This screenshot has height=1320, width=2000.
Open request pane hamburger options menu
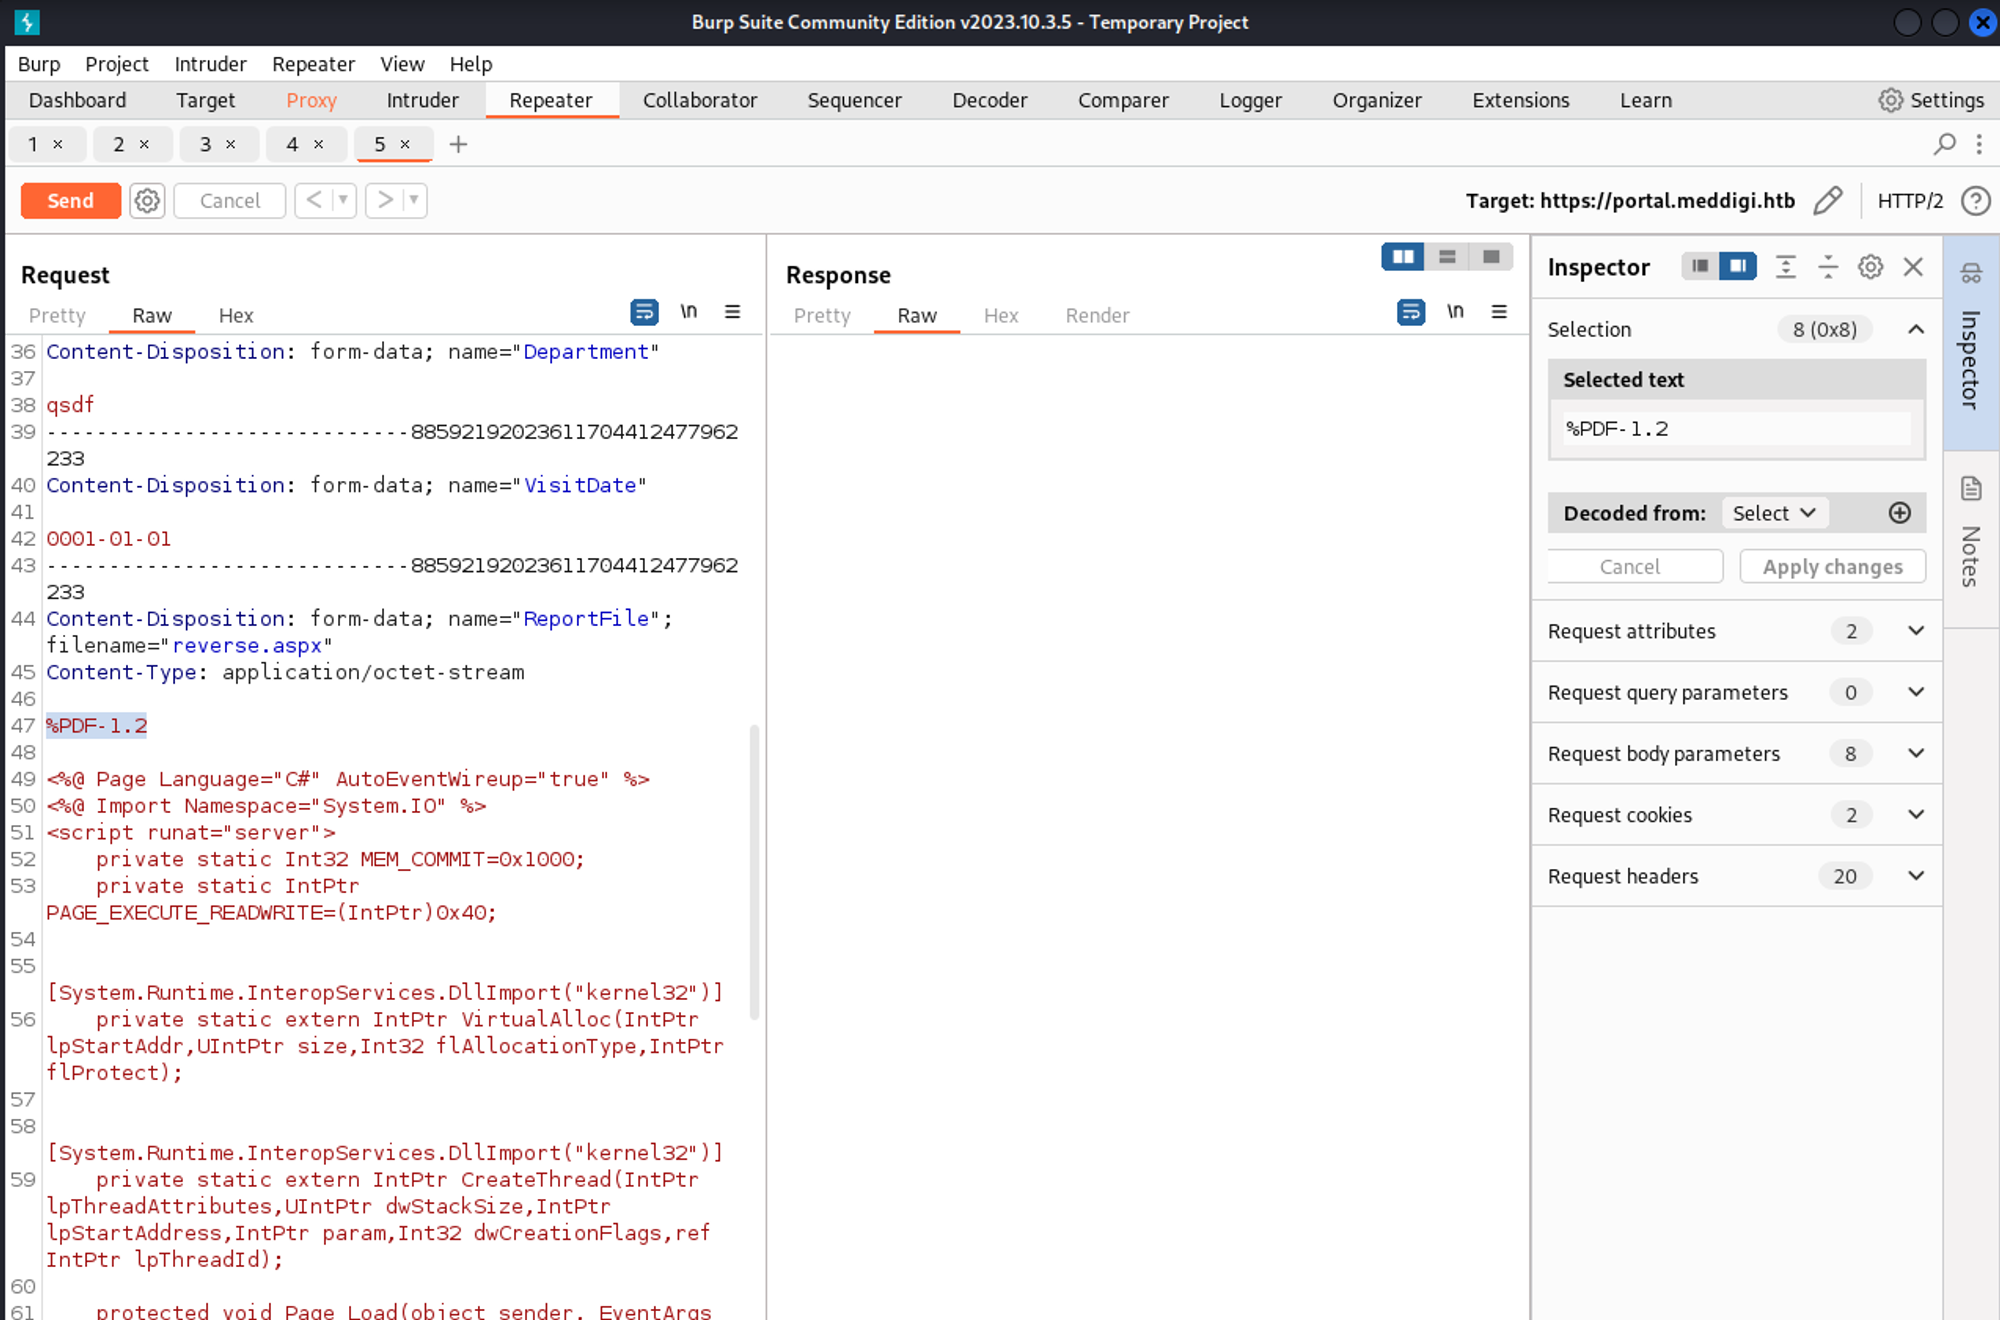pos(732,312)
